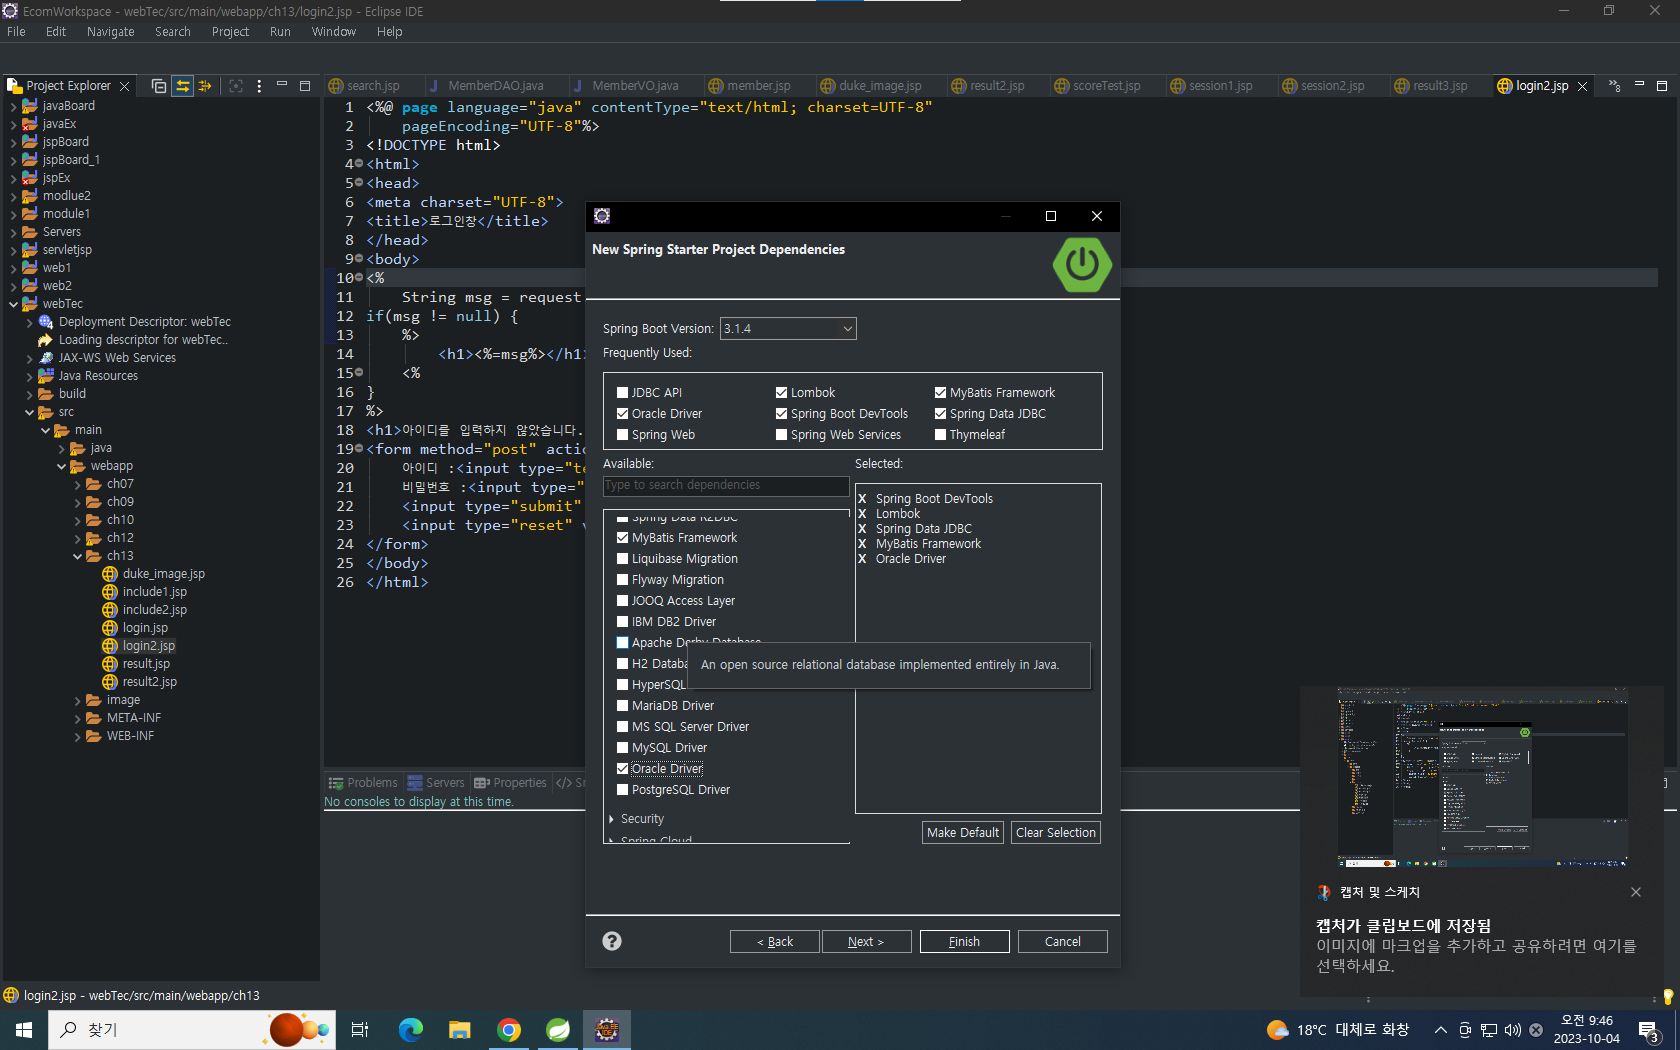Screen dimensions: 1680x1050
Task: Expand the WEB-INF folder
Action: [x=78, y=736]
